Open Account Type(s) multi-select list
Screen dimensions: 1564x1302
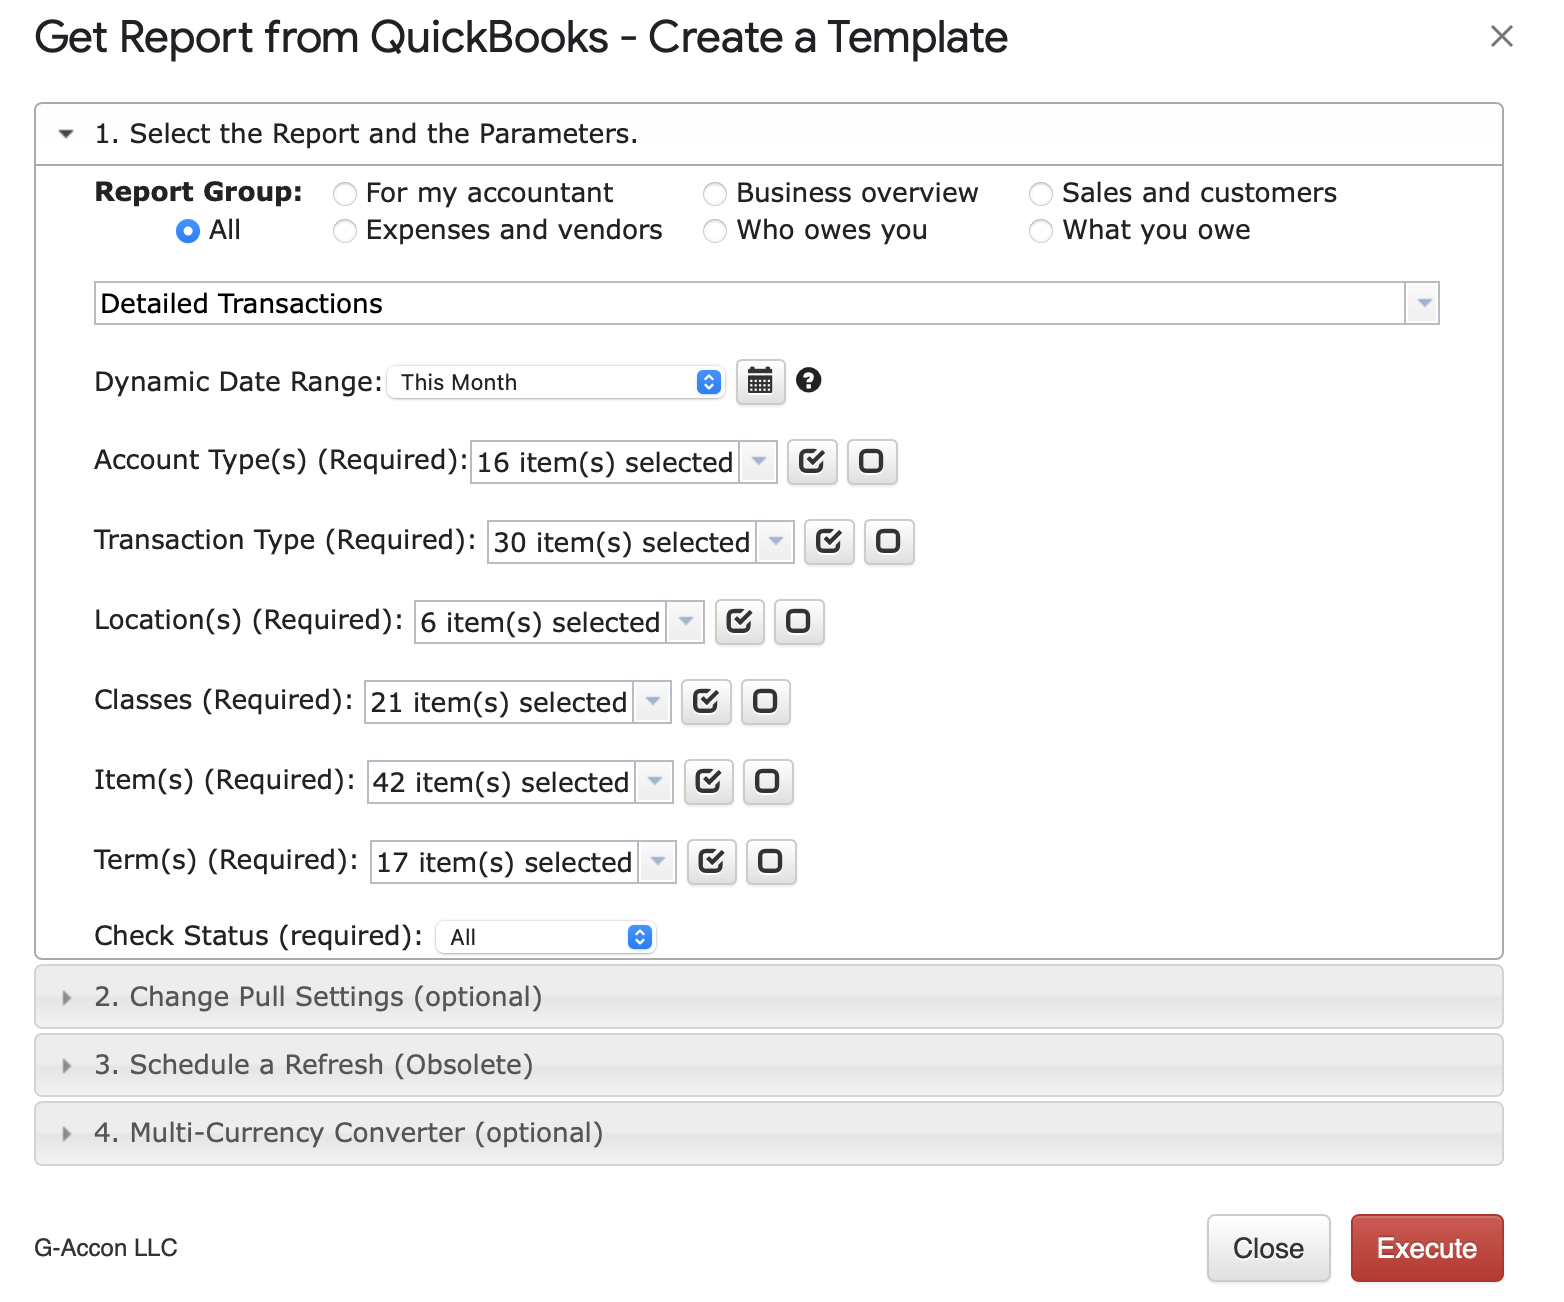coord(622,462)
